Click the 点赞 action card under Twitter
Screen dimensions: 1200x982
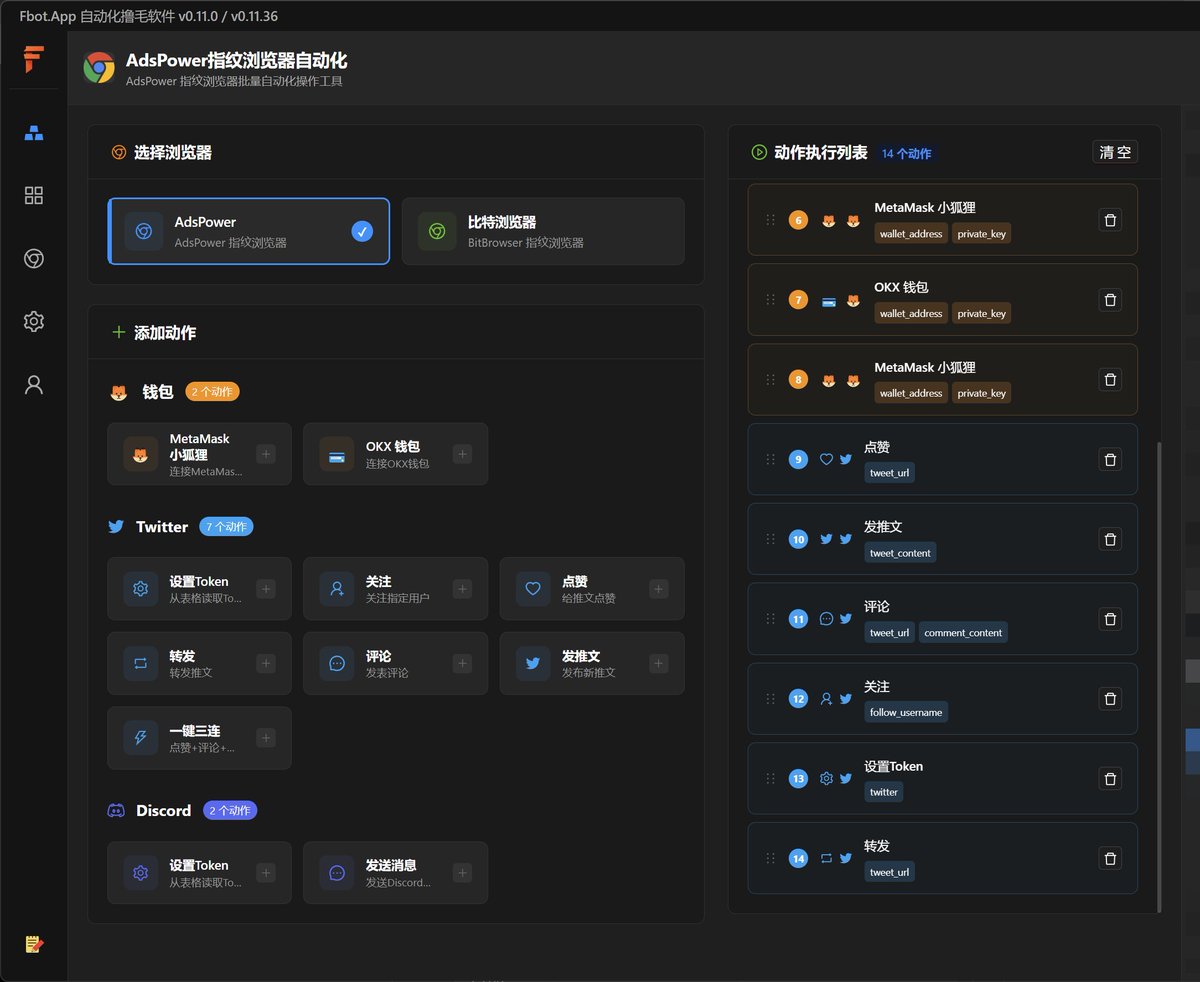pyautogui.click(x=592, y=589)
